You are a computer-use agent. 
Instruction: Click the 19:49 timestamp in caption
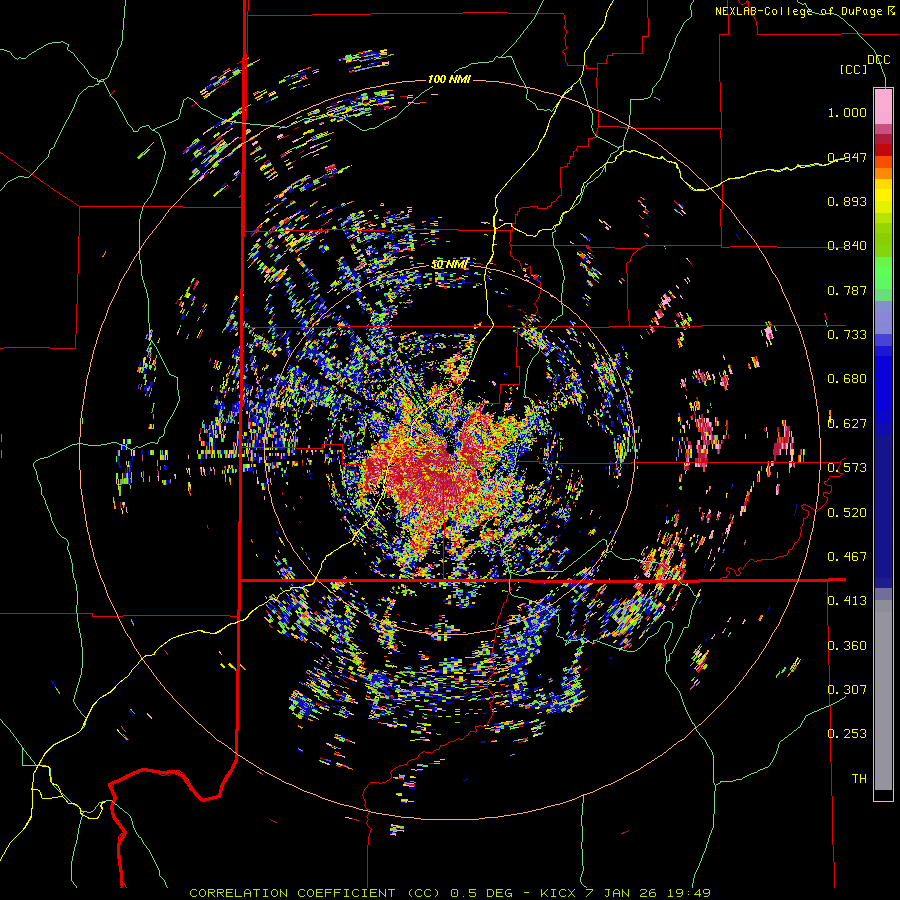(689, 893)
